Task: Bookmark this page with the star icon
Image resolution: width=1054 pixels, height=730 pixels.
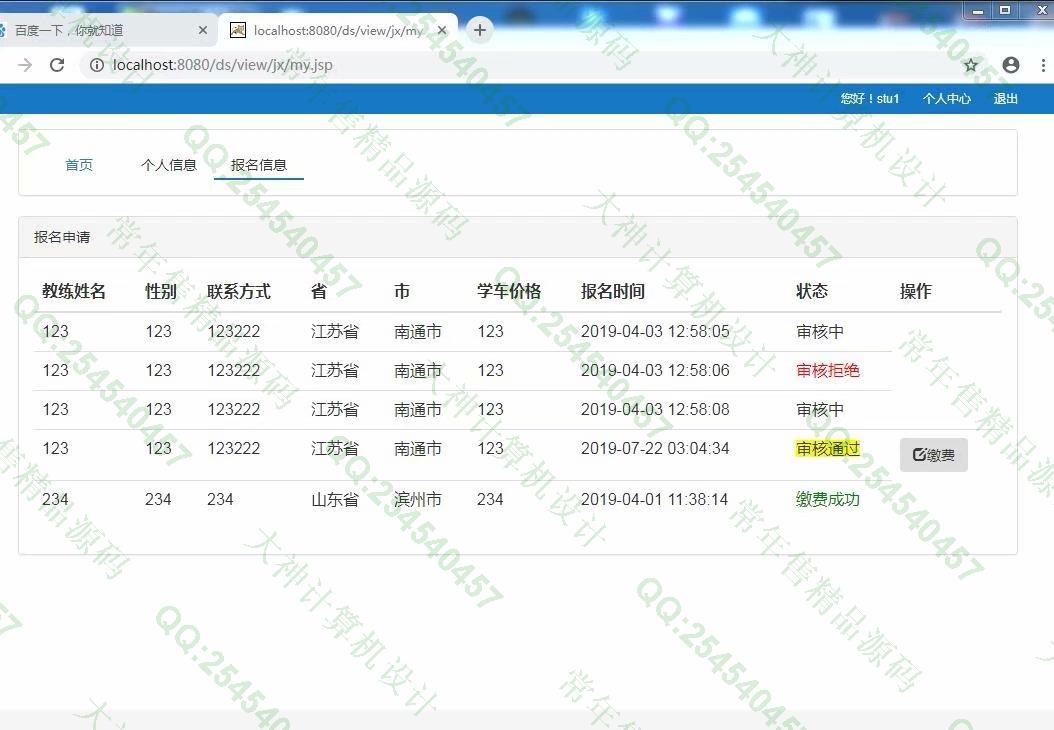Action: pyautogui.click(x=971, y=65)
